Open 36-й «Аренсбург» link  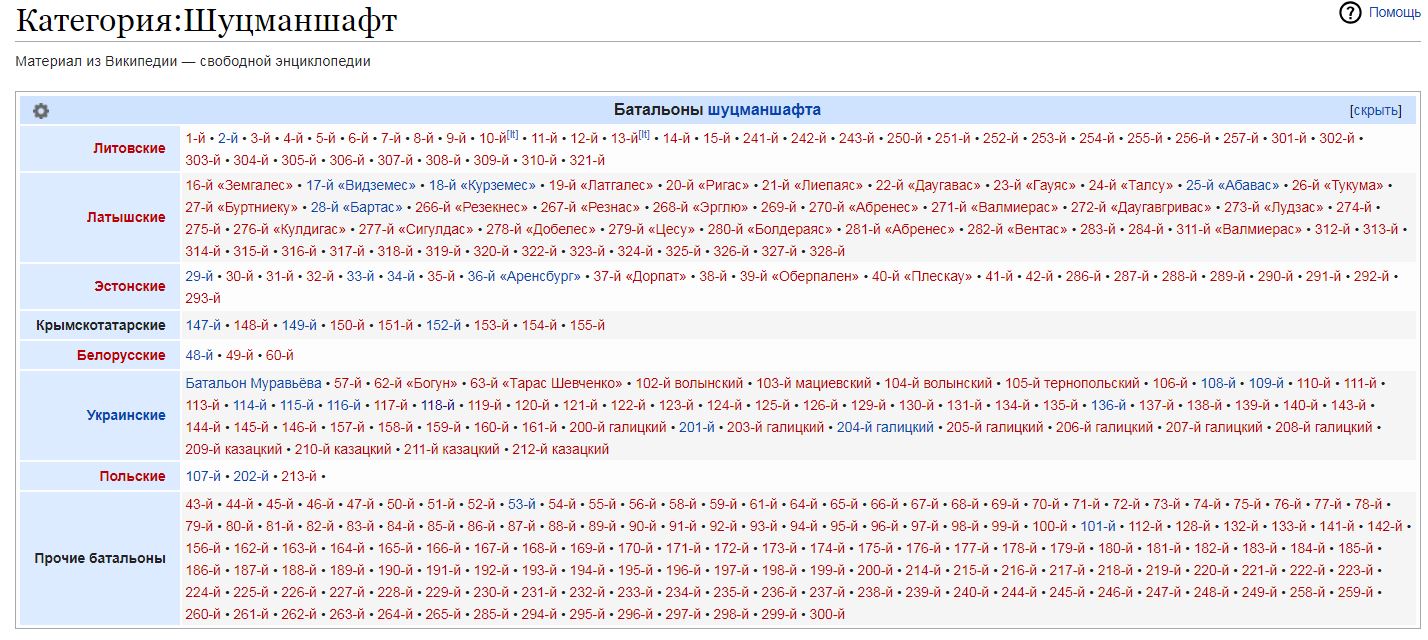524,276
